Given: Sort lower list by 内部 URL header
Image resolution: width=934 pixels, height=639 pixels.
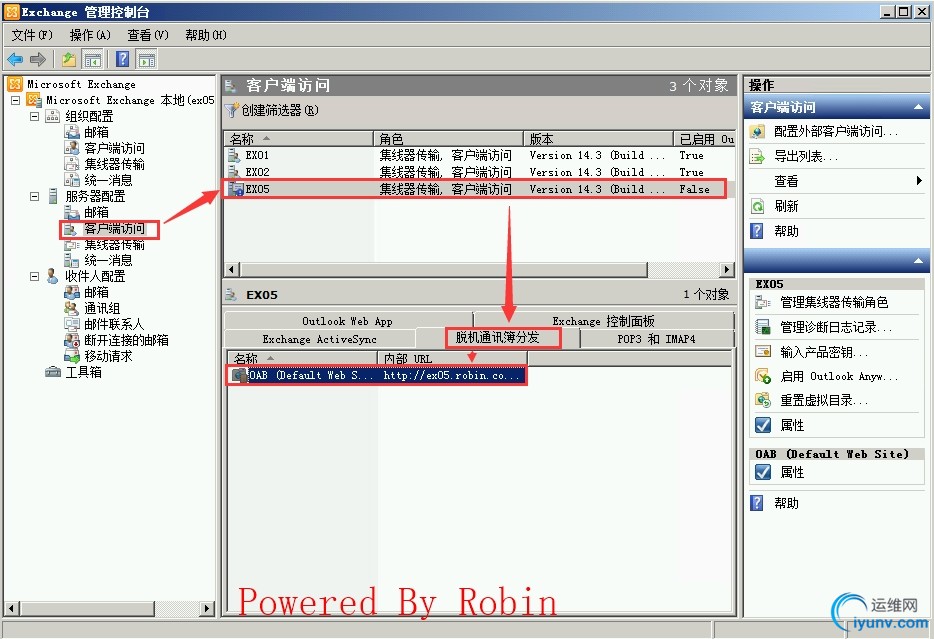Looking at the screenshot, I should click(452, 359).
